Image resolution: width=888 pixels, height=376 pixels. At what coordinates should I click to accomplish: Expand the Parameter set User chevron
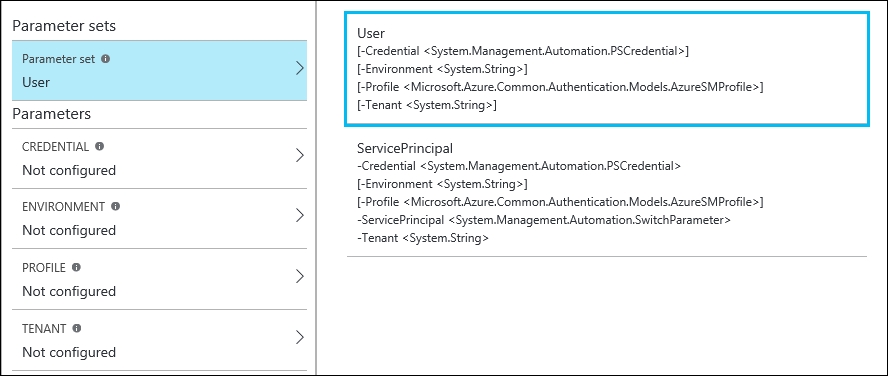pyautogui.click(x=300, y=68)
